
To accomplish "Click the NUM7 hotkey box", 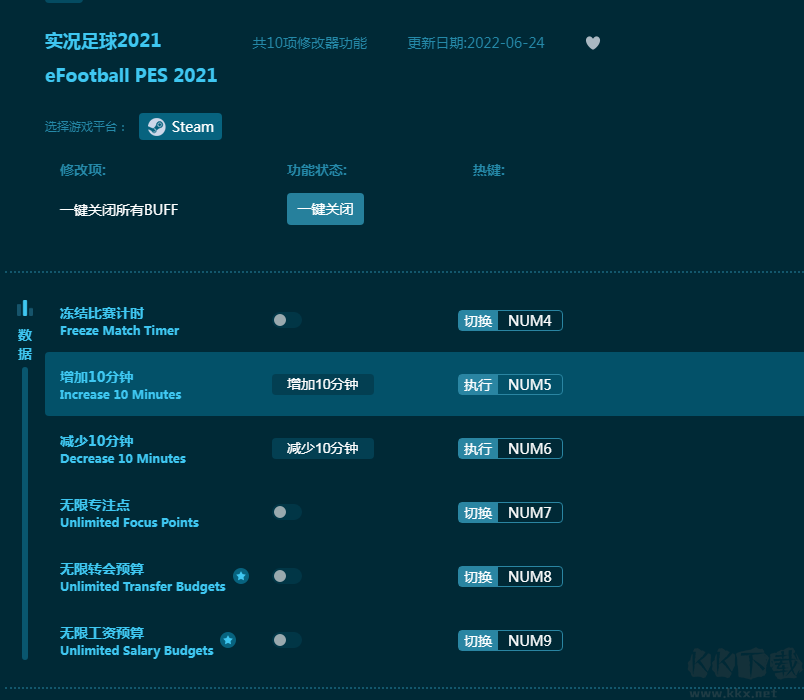I will (x=529, y=513).
